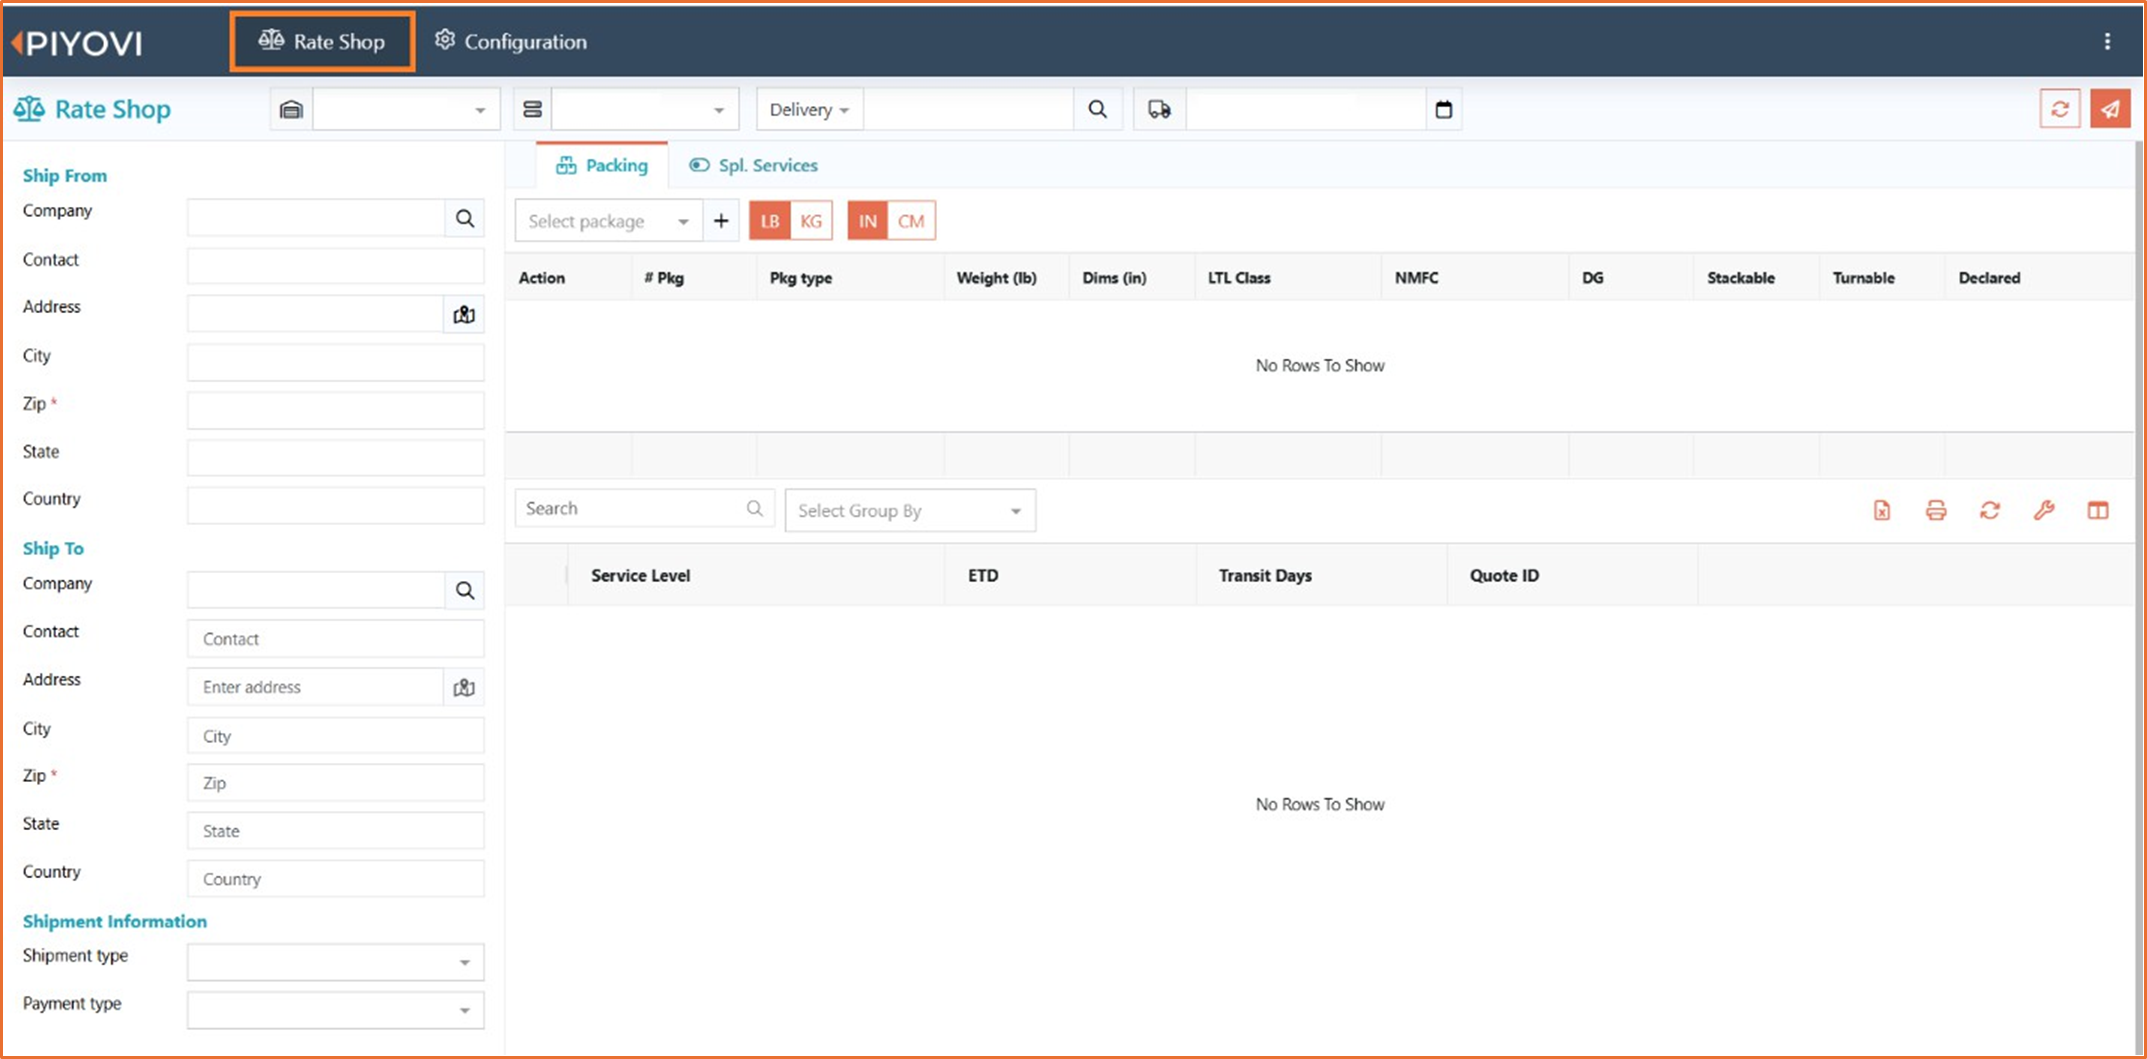Click the NMFC column header
The image size is (2147, 1059).
click(1417, 278)
